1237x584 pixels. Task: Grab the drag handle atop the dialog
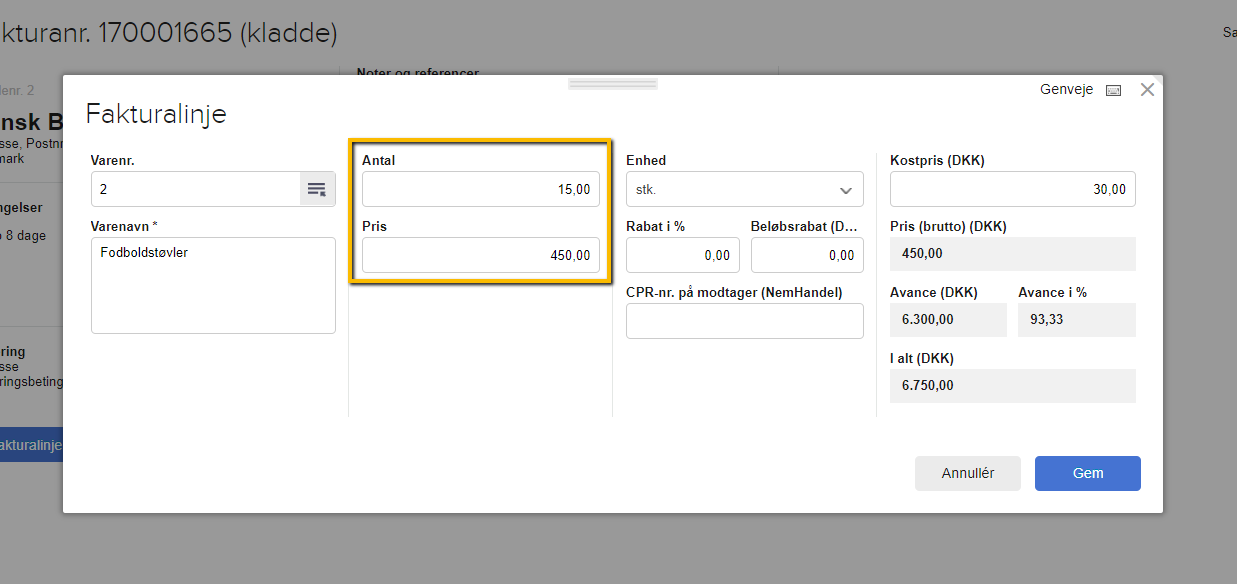612,84
